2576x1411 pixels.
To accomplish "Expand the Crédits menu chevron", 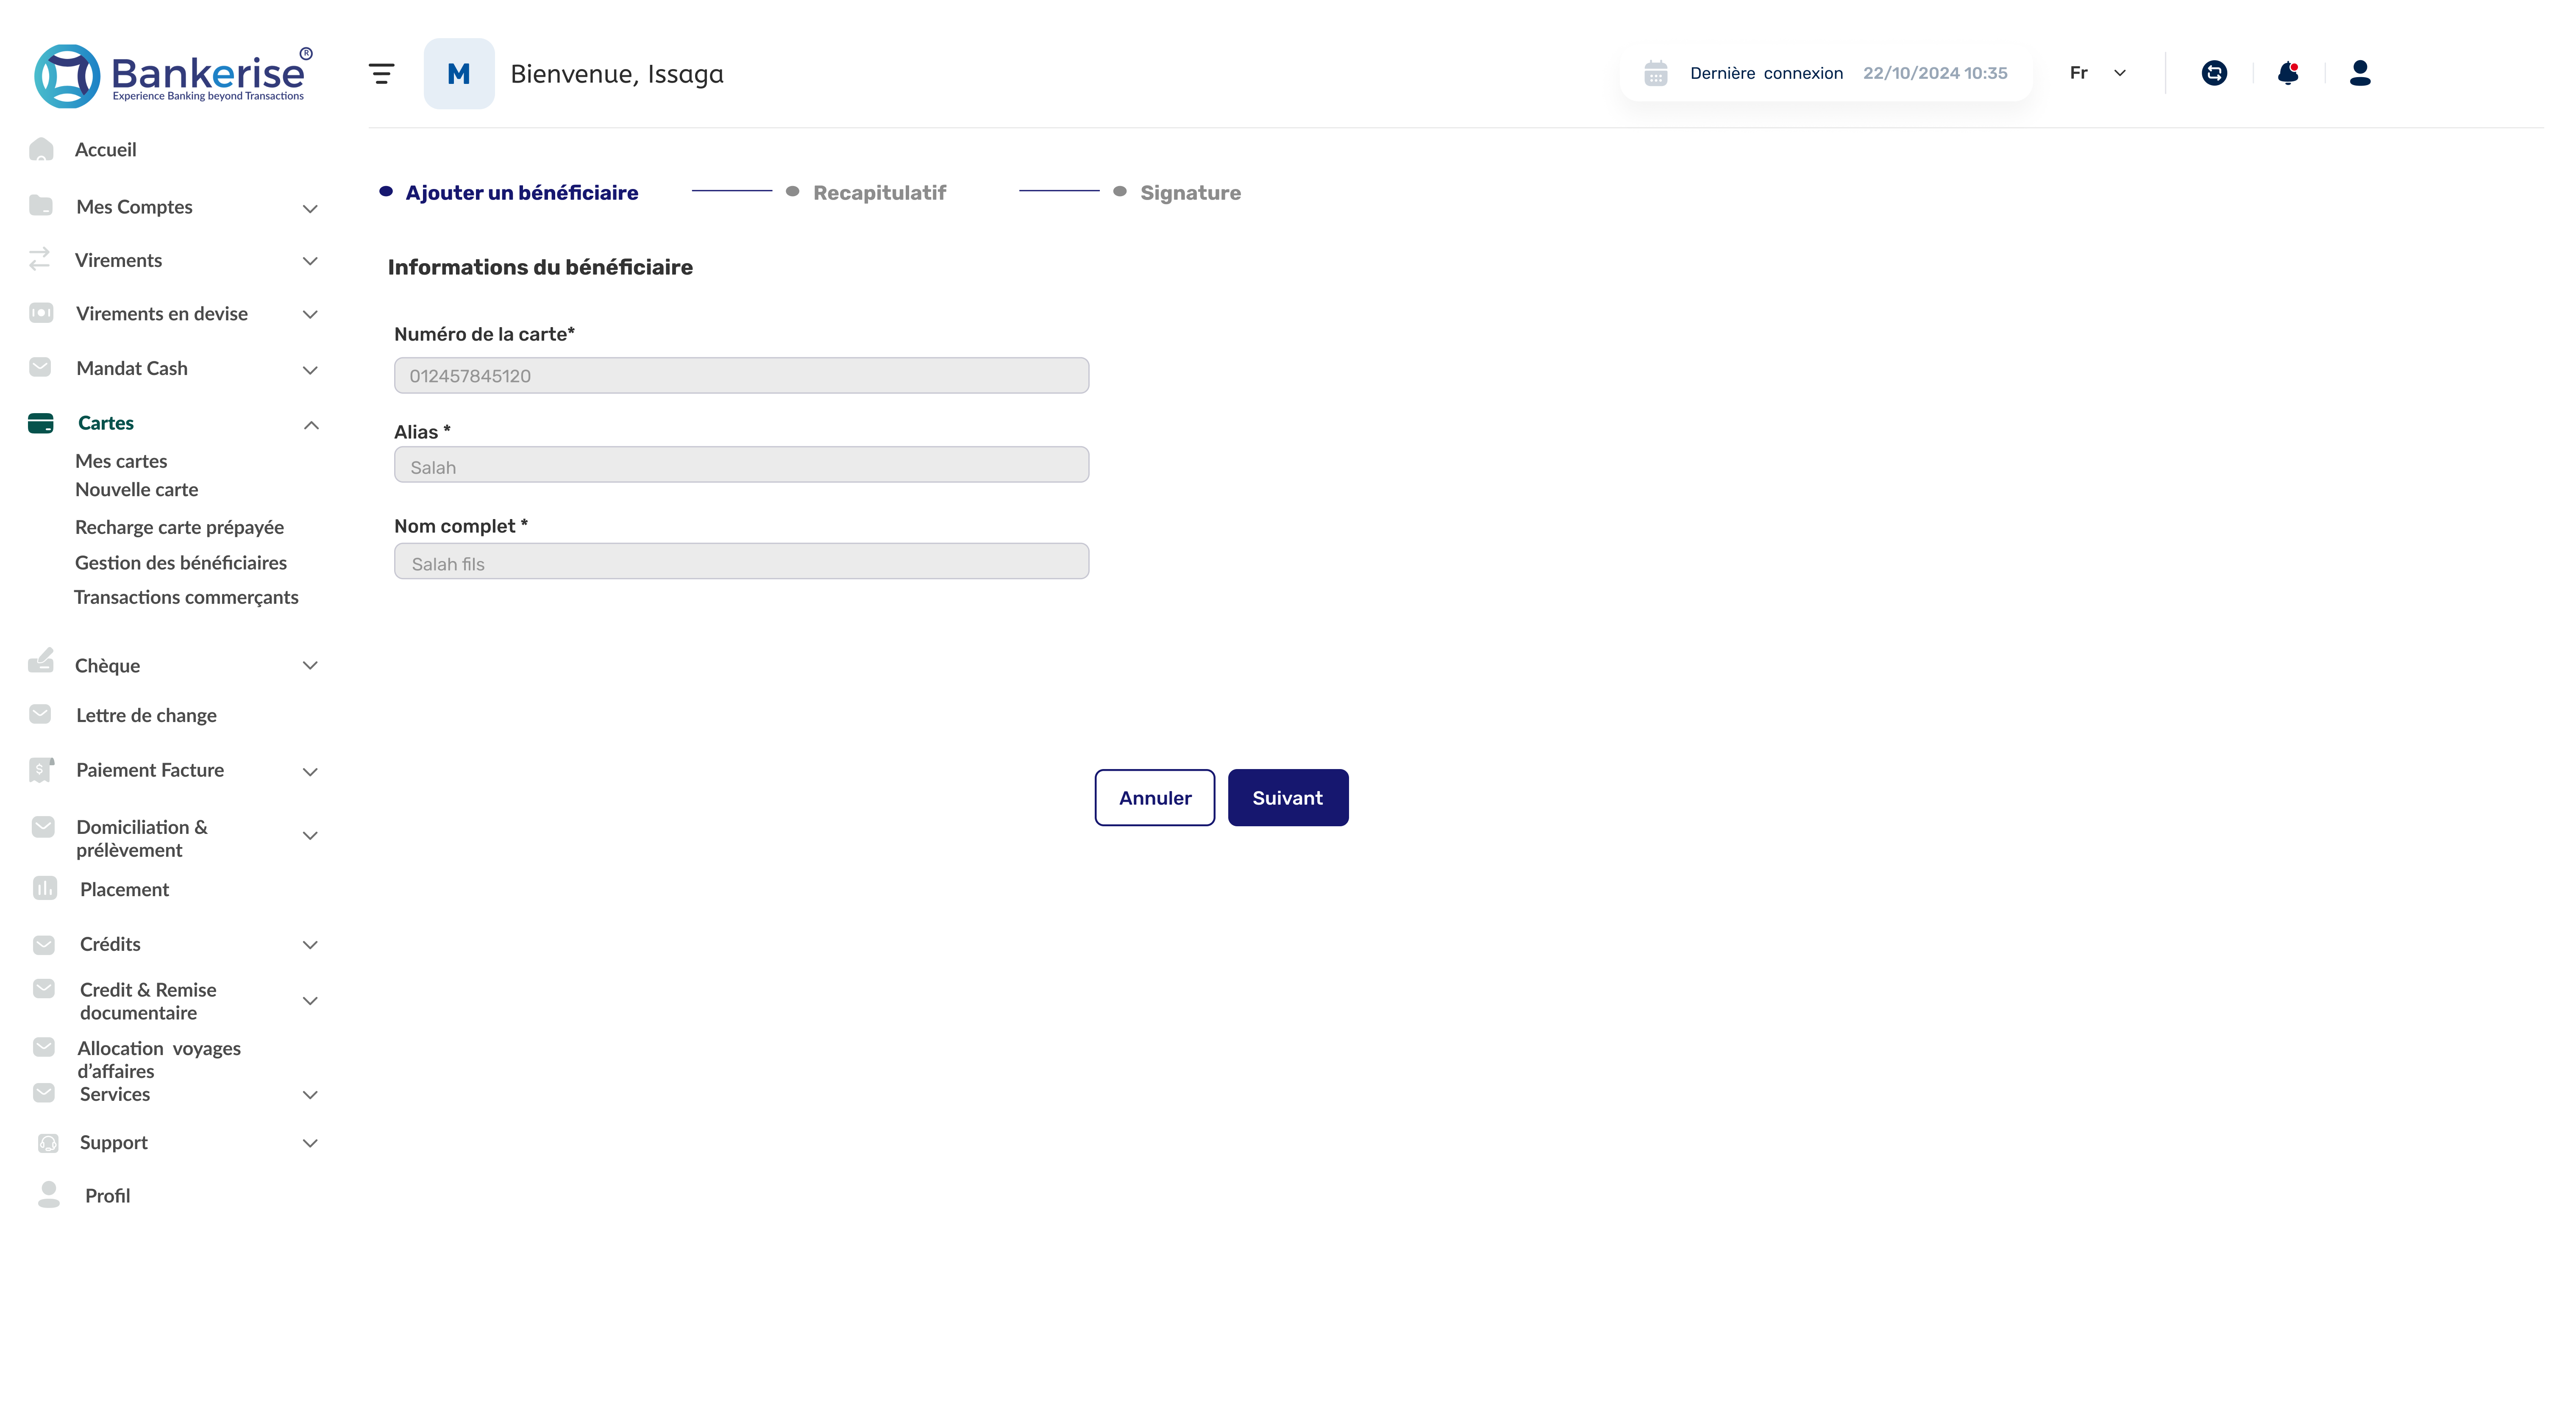I will pyautogui.click(x=310, y=944).
